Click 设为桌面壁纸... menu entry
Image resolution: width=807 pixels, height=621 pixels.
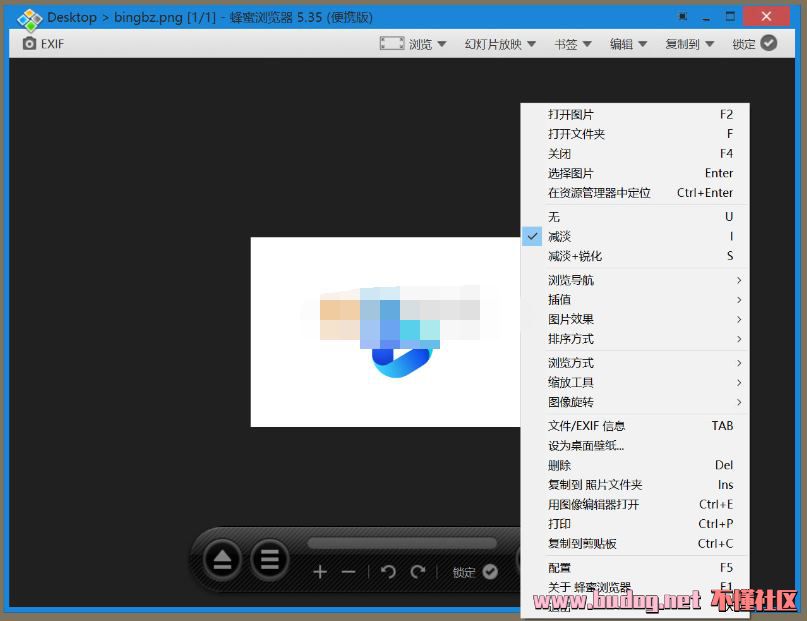click(635, 445)
